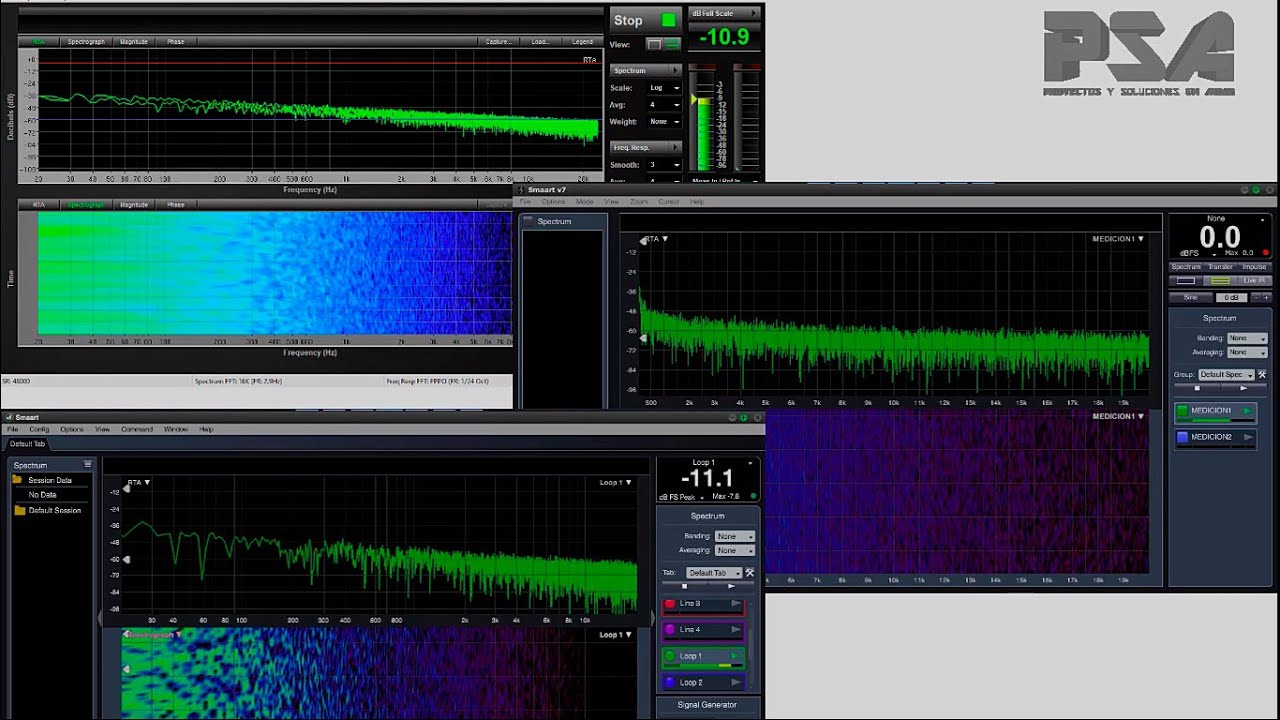Viewport: 1280px width, 720px height.
Task: Expand the dB Full Scale header arrow
Action: [x=751, y=14]
